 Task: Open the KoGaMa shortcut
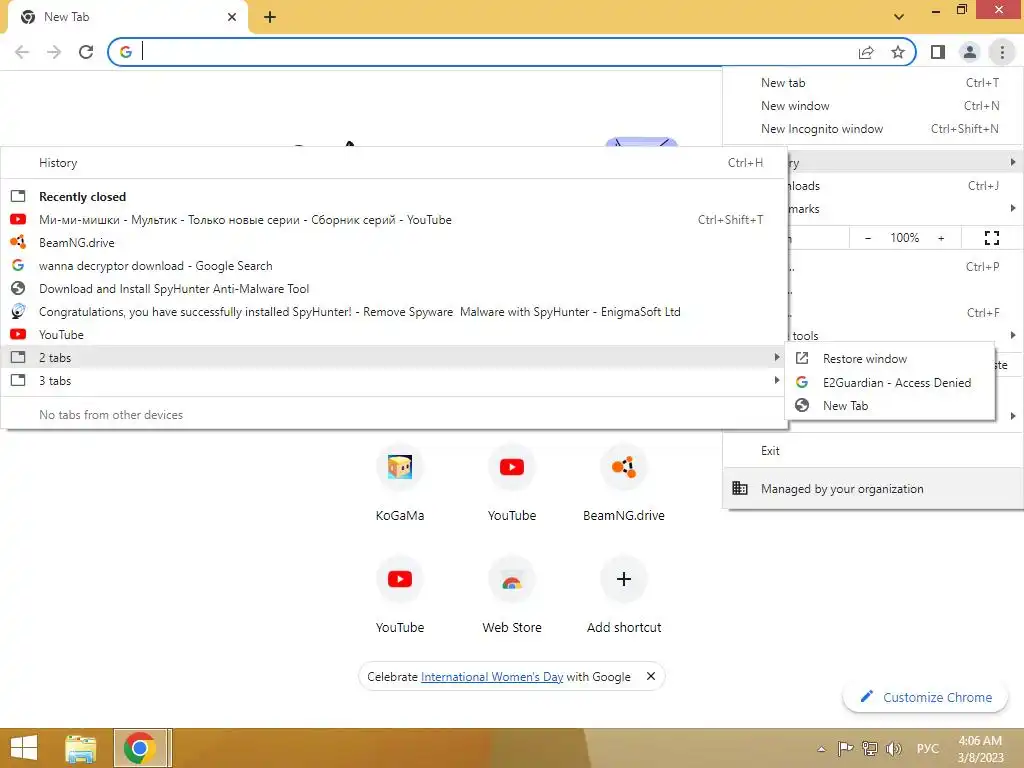pos(400,483)
